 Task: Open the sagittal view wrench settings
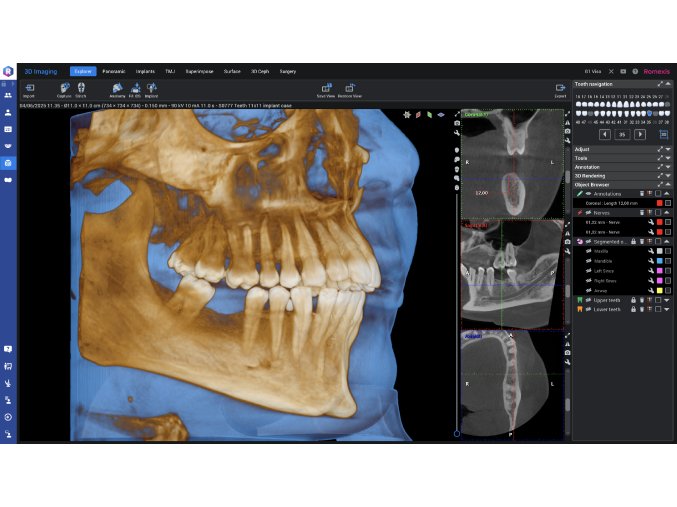click(567, 251)
